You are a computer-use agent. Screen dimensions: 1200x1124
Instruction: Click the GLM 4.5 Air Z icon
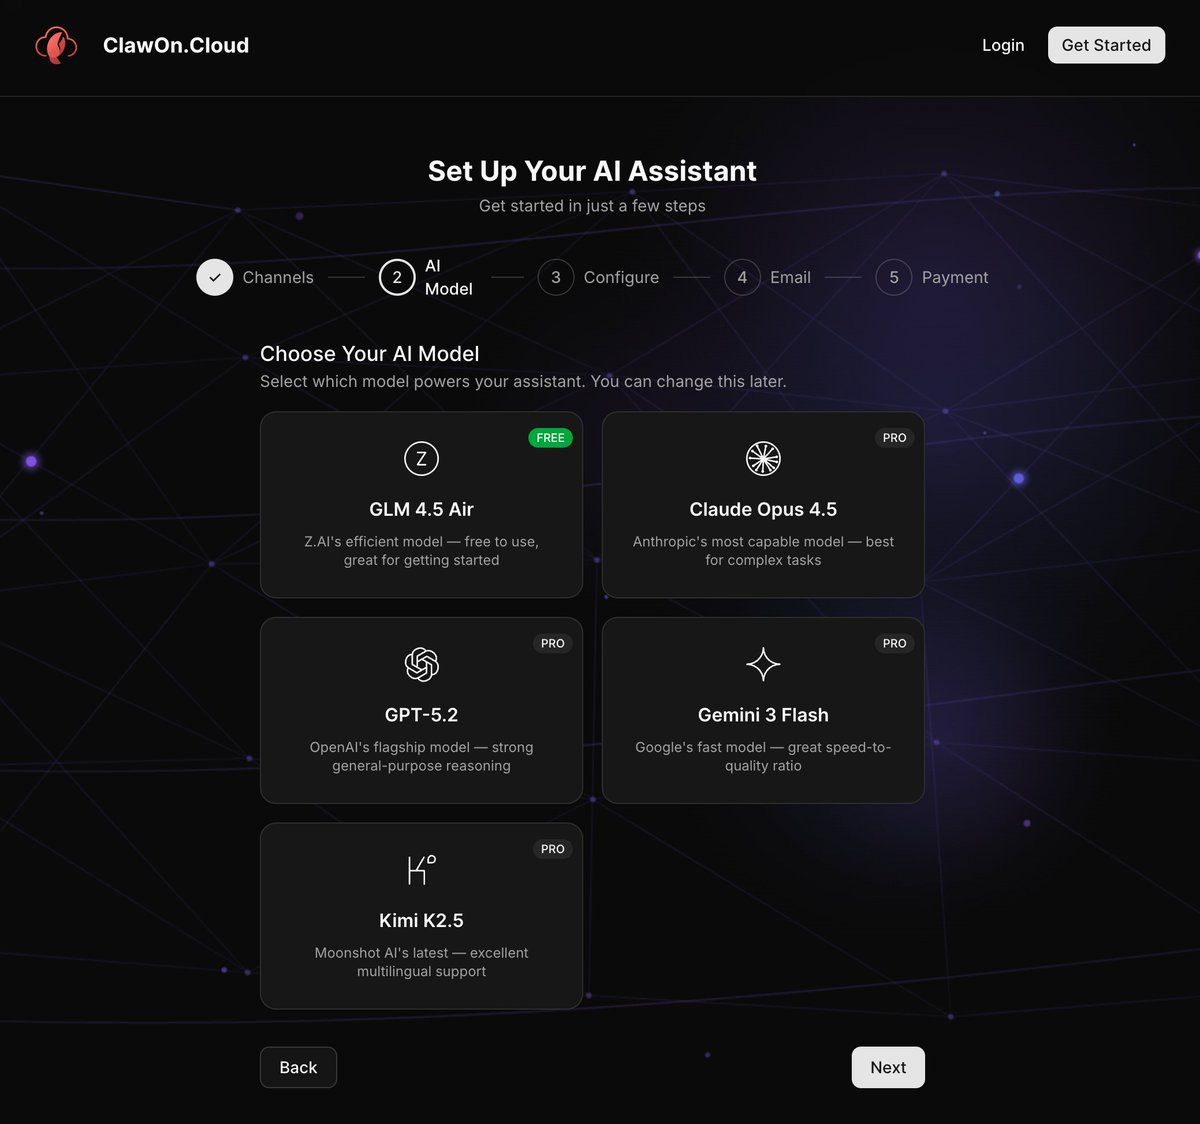(421, 459)
